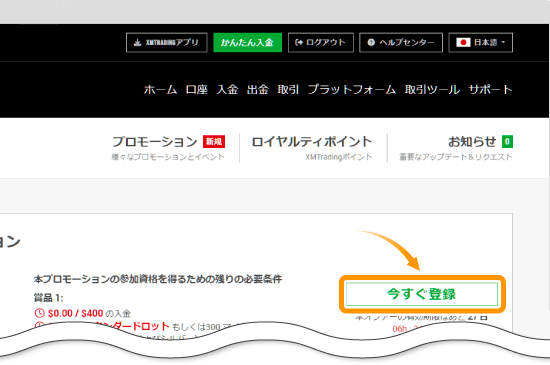
Task: Click the green 0 notification badge
Action: tap(507, 142)
